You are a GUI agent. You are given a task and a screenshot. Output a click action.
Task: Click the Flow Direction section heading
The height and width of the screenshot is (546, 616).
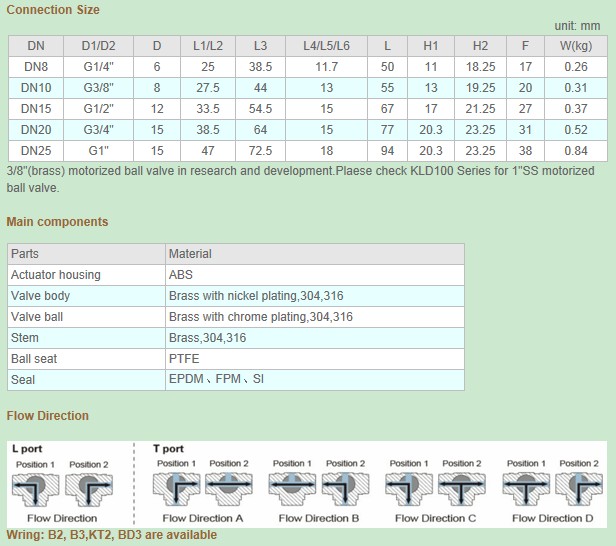click(48, 416)
